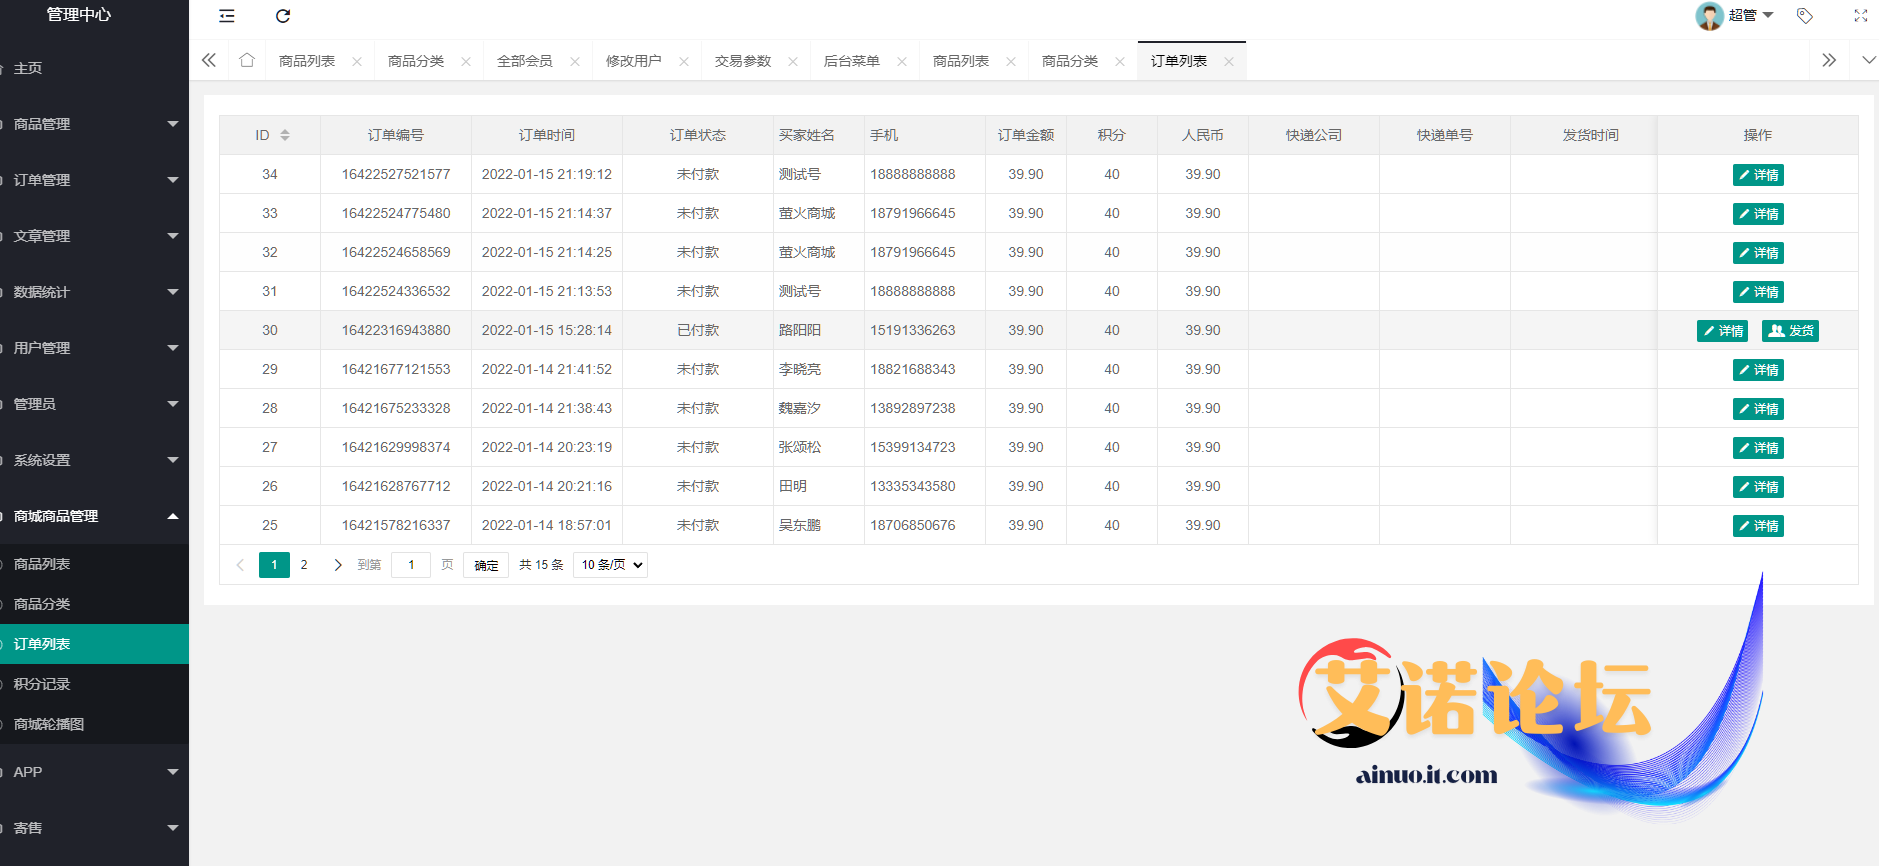This screenshot has height=866, width=1879.
Task: Close the 后台菜单 tab
Action: 902,62
